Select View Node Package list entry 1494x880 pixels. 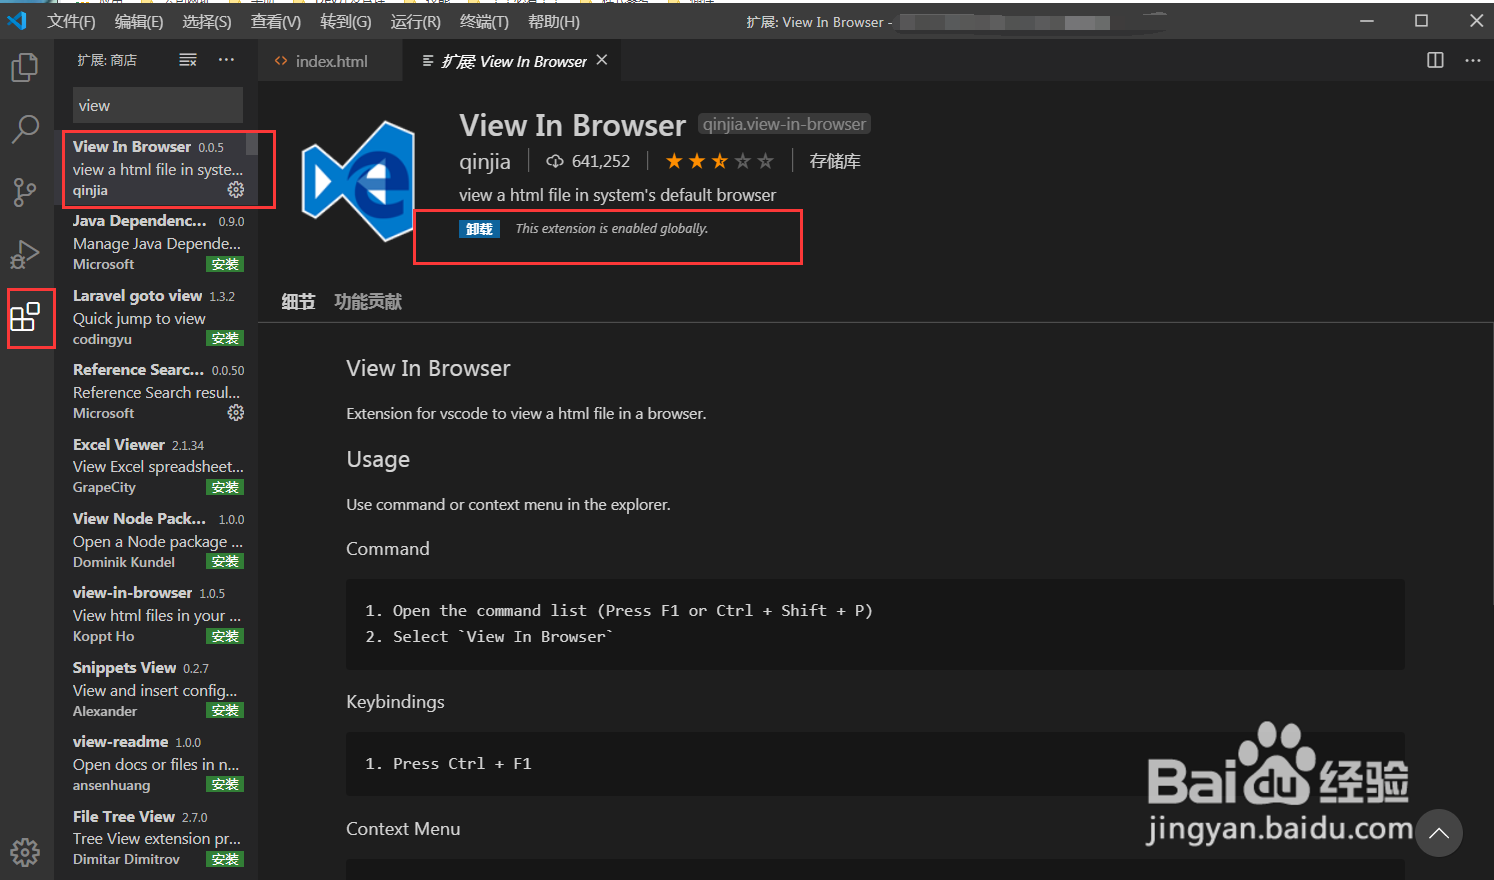point(156,540)
